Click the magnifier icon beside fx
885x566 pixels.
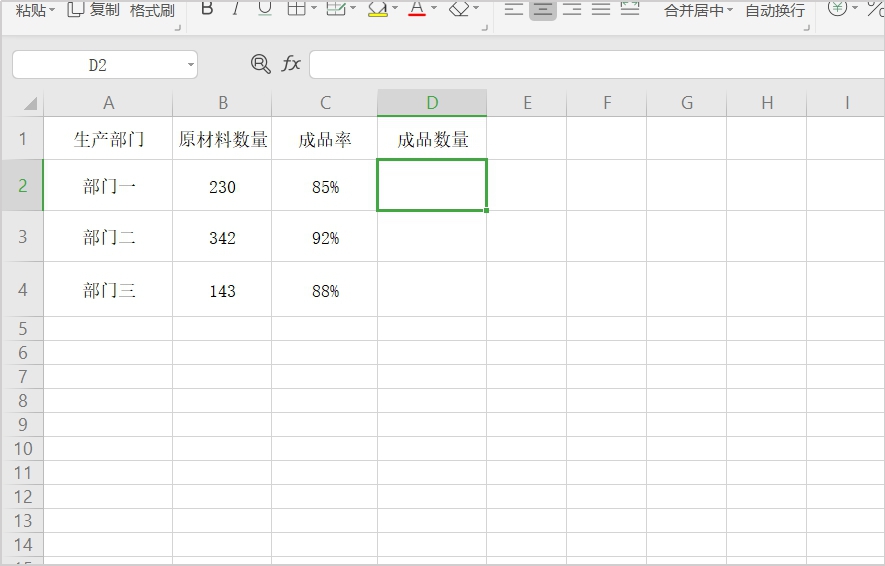pos(261,64)
